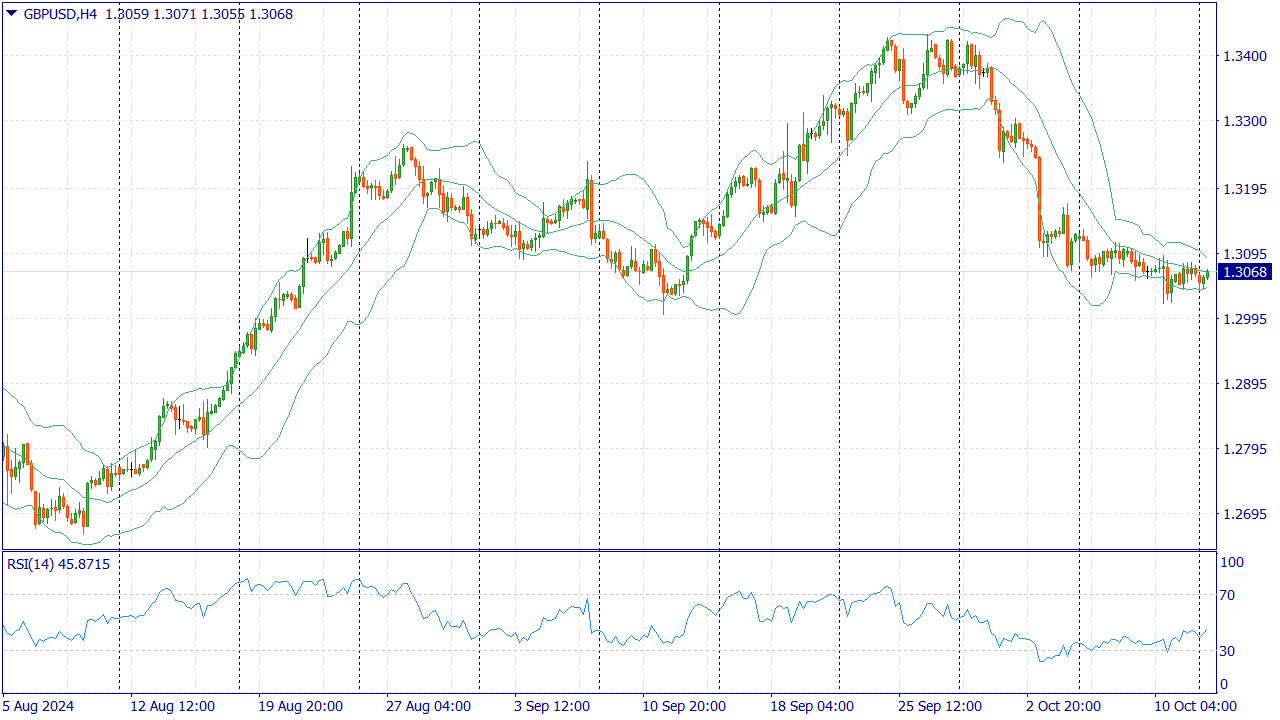Click the 1.3400 price axis label
The width and height of the screenshot is (1280, 720).
(1243, 56)
